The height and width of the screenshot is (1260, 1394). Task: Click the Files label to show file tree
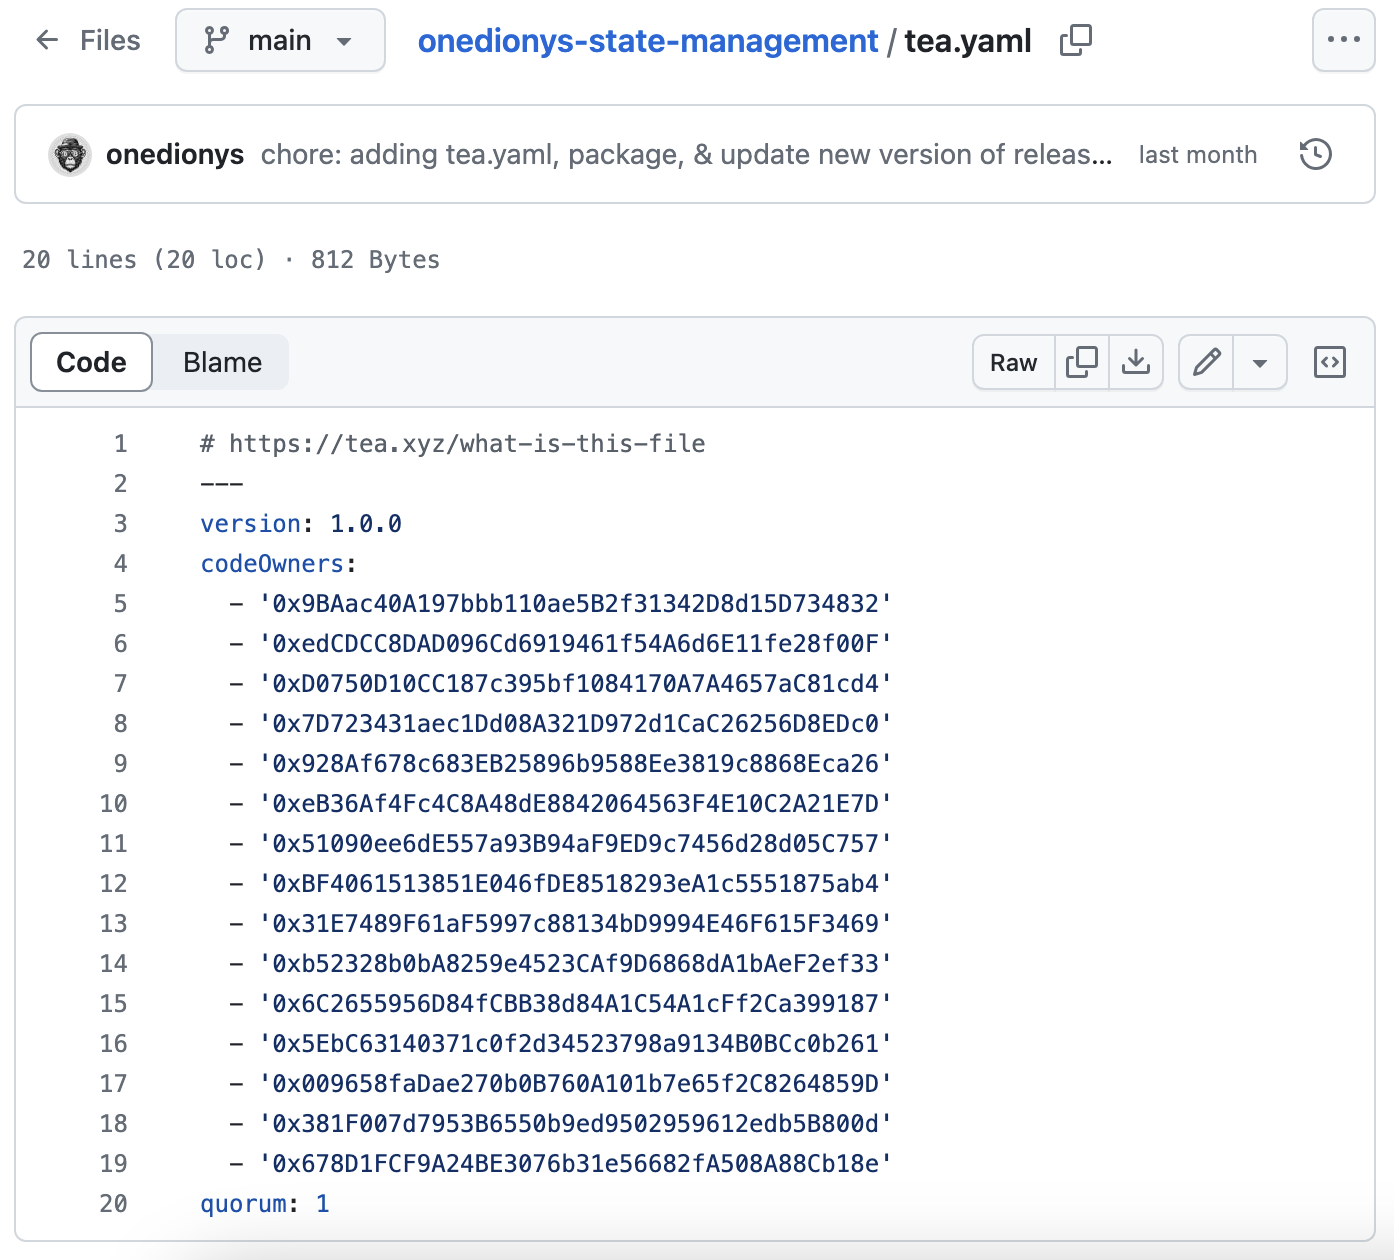[110, 40]
